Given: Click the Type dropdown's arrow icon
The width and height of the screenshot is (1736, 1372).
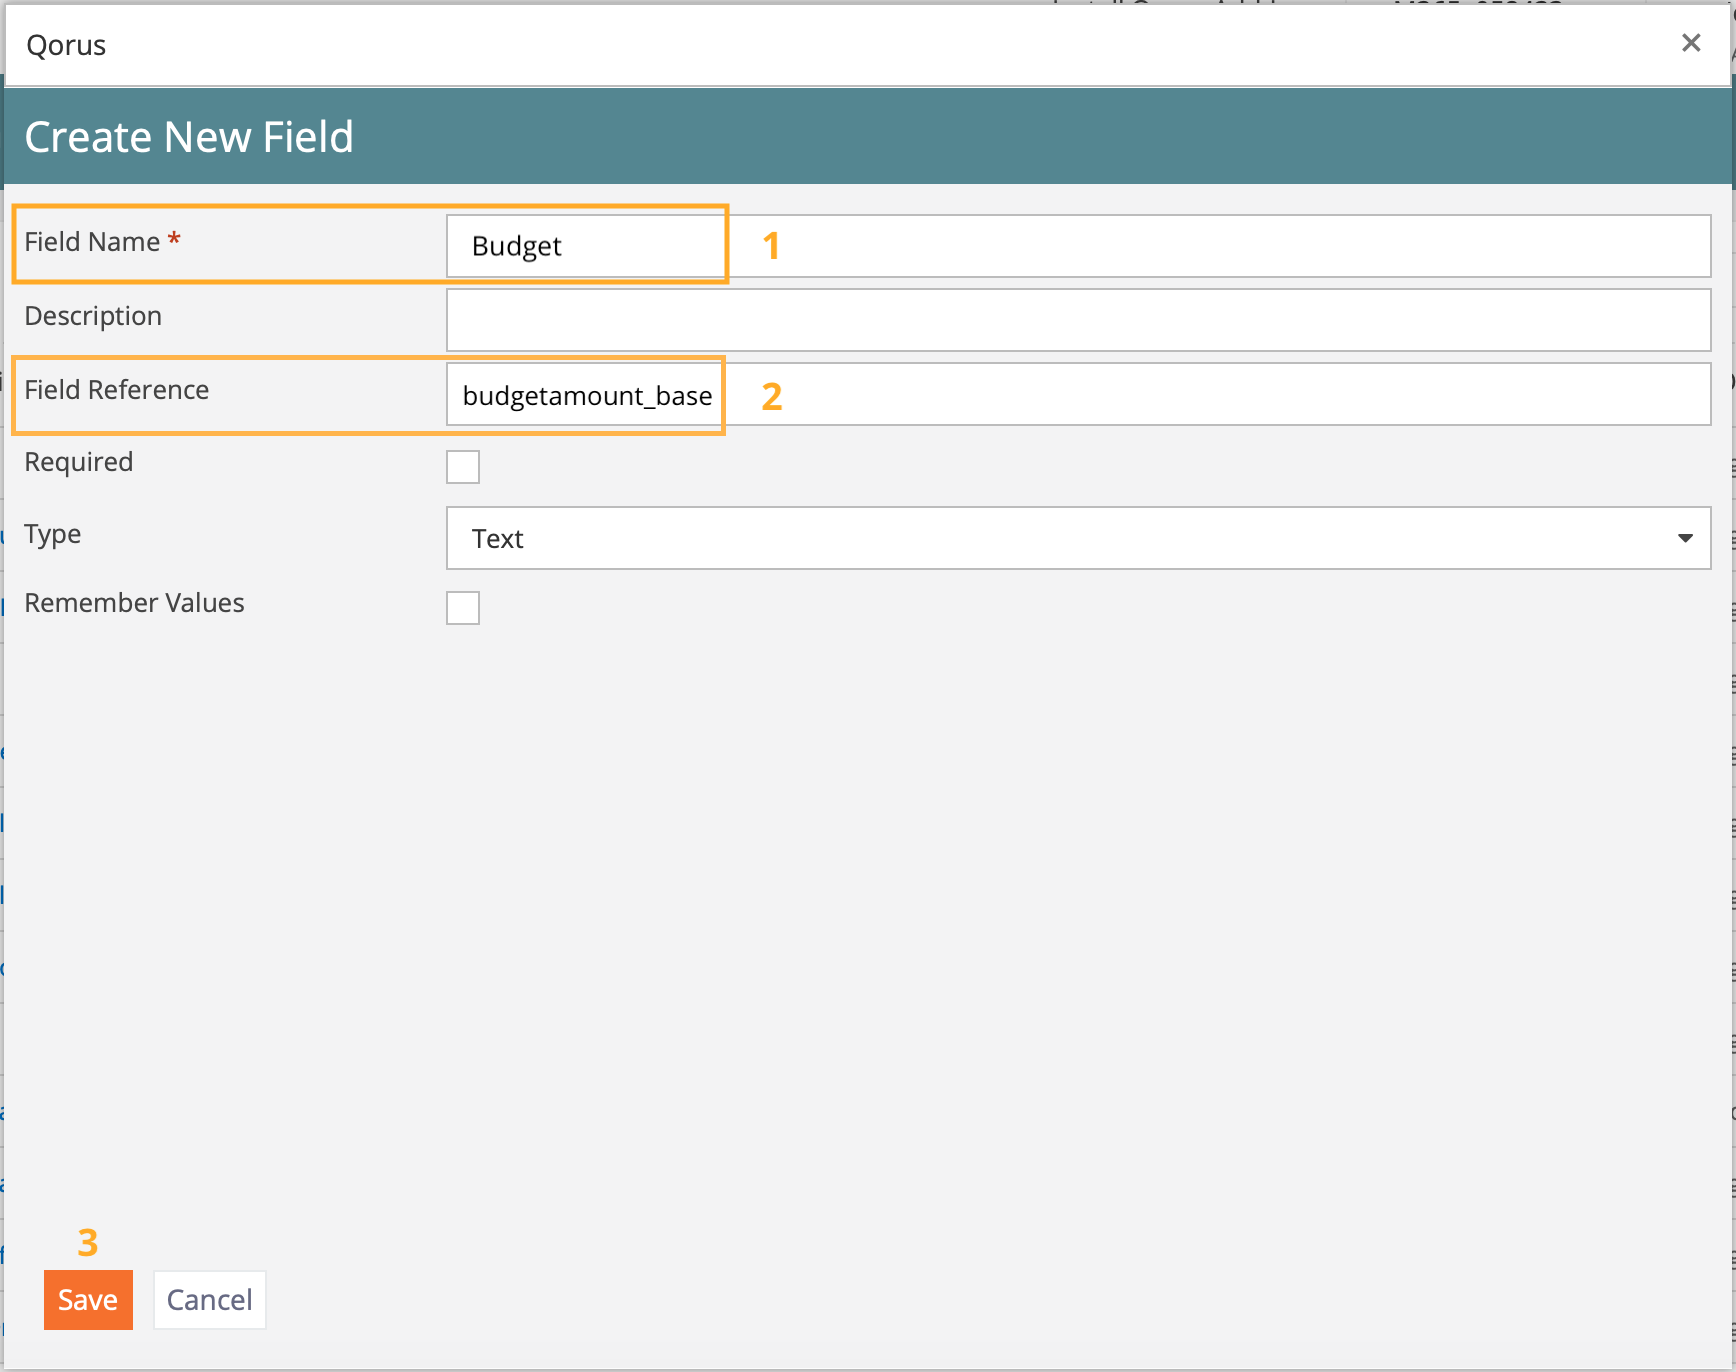Looking at the screenshot, I should [x=1685, y=539].
